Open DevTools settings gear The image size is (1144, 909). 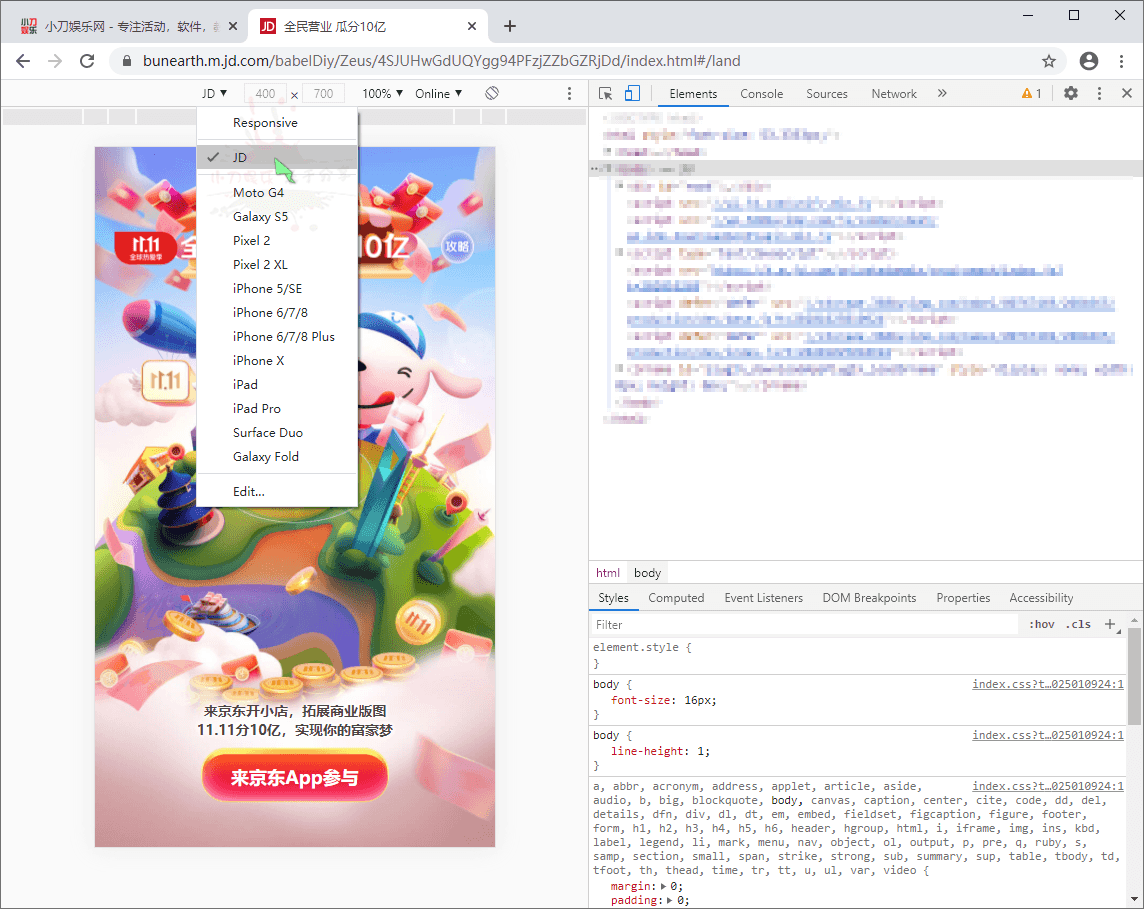1071,93
